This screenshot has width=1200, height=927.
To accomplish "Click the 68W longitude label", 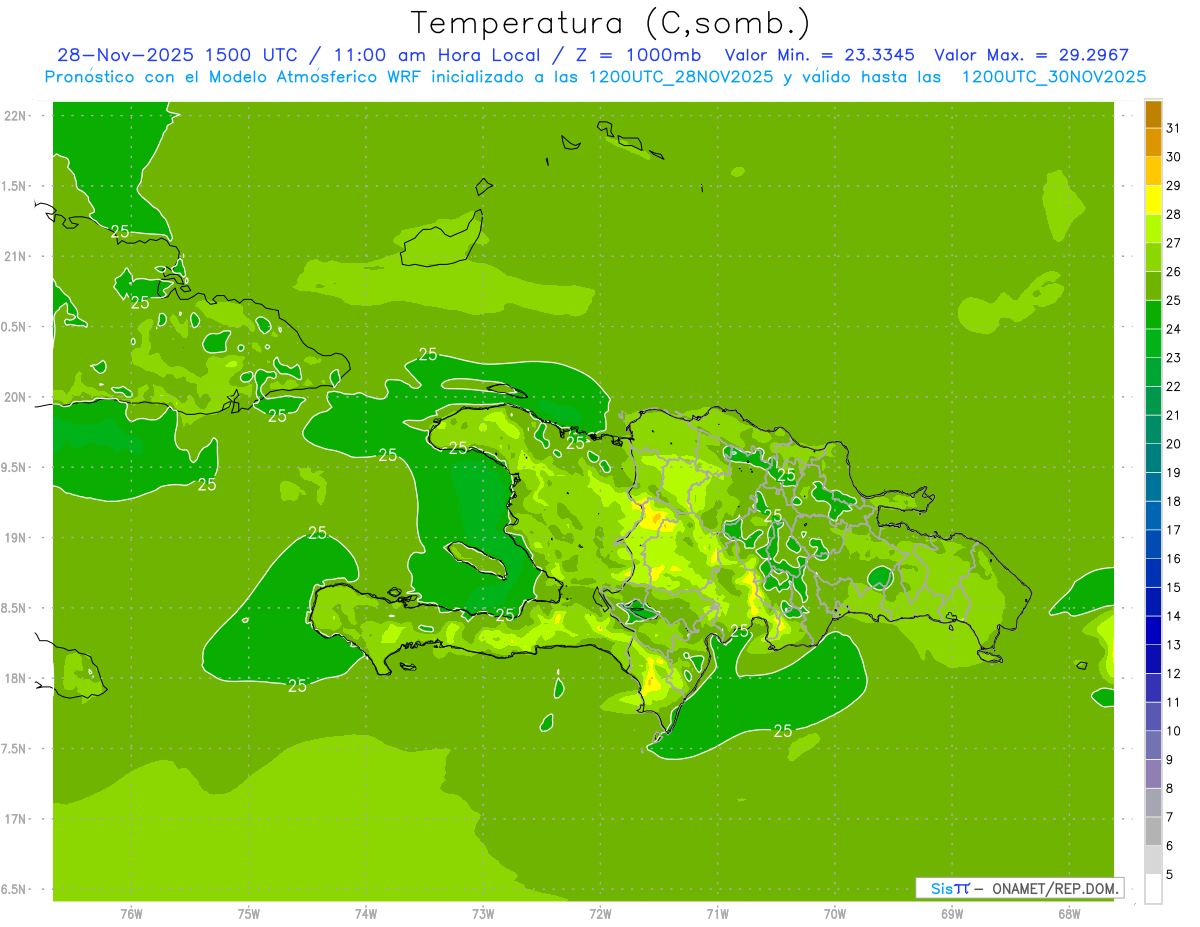I will (1069, 914).
